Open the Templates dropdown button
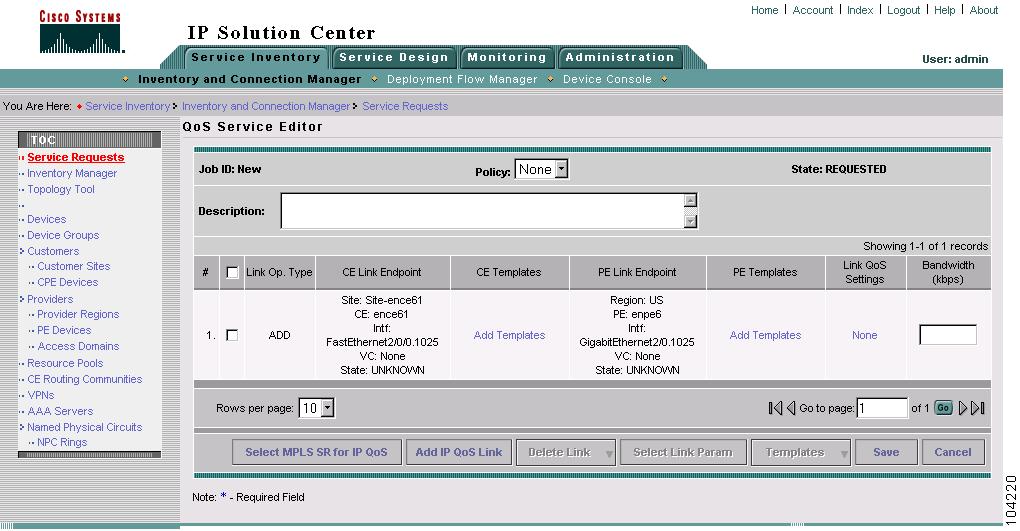Image resolution: width=1020 pixels, height=531 pixels. [x=801, y=452]
